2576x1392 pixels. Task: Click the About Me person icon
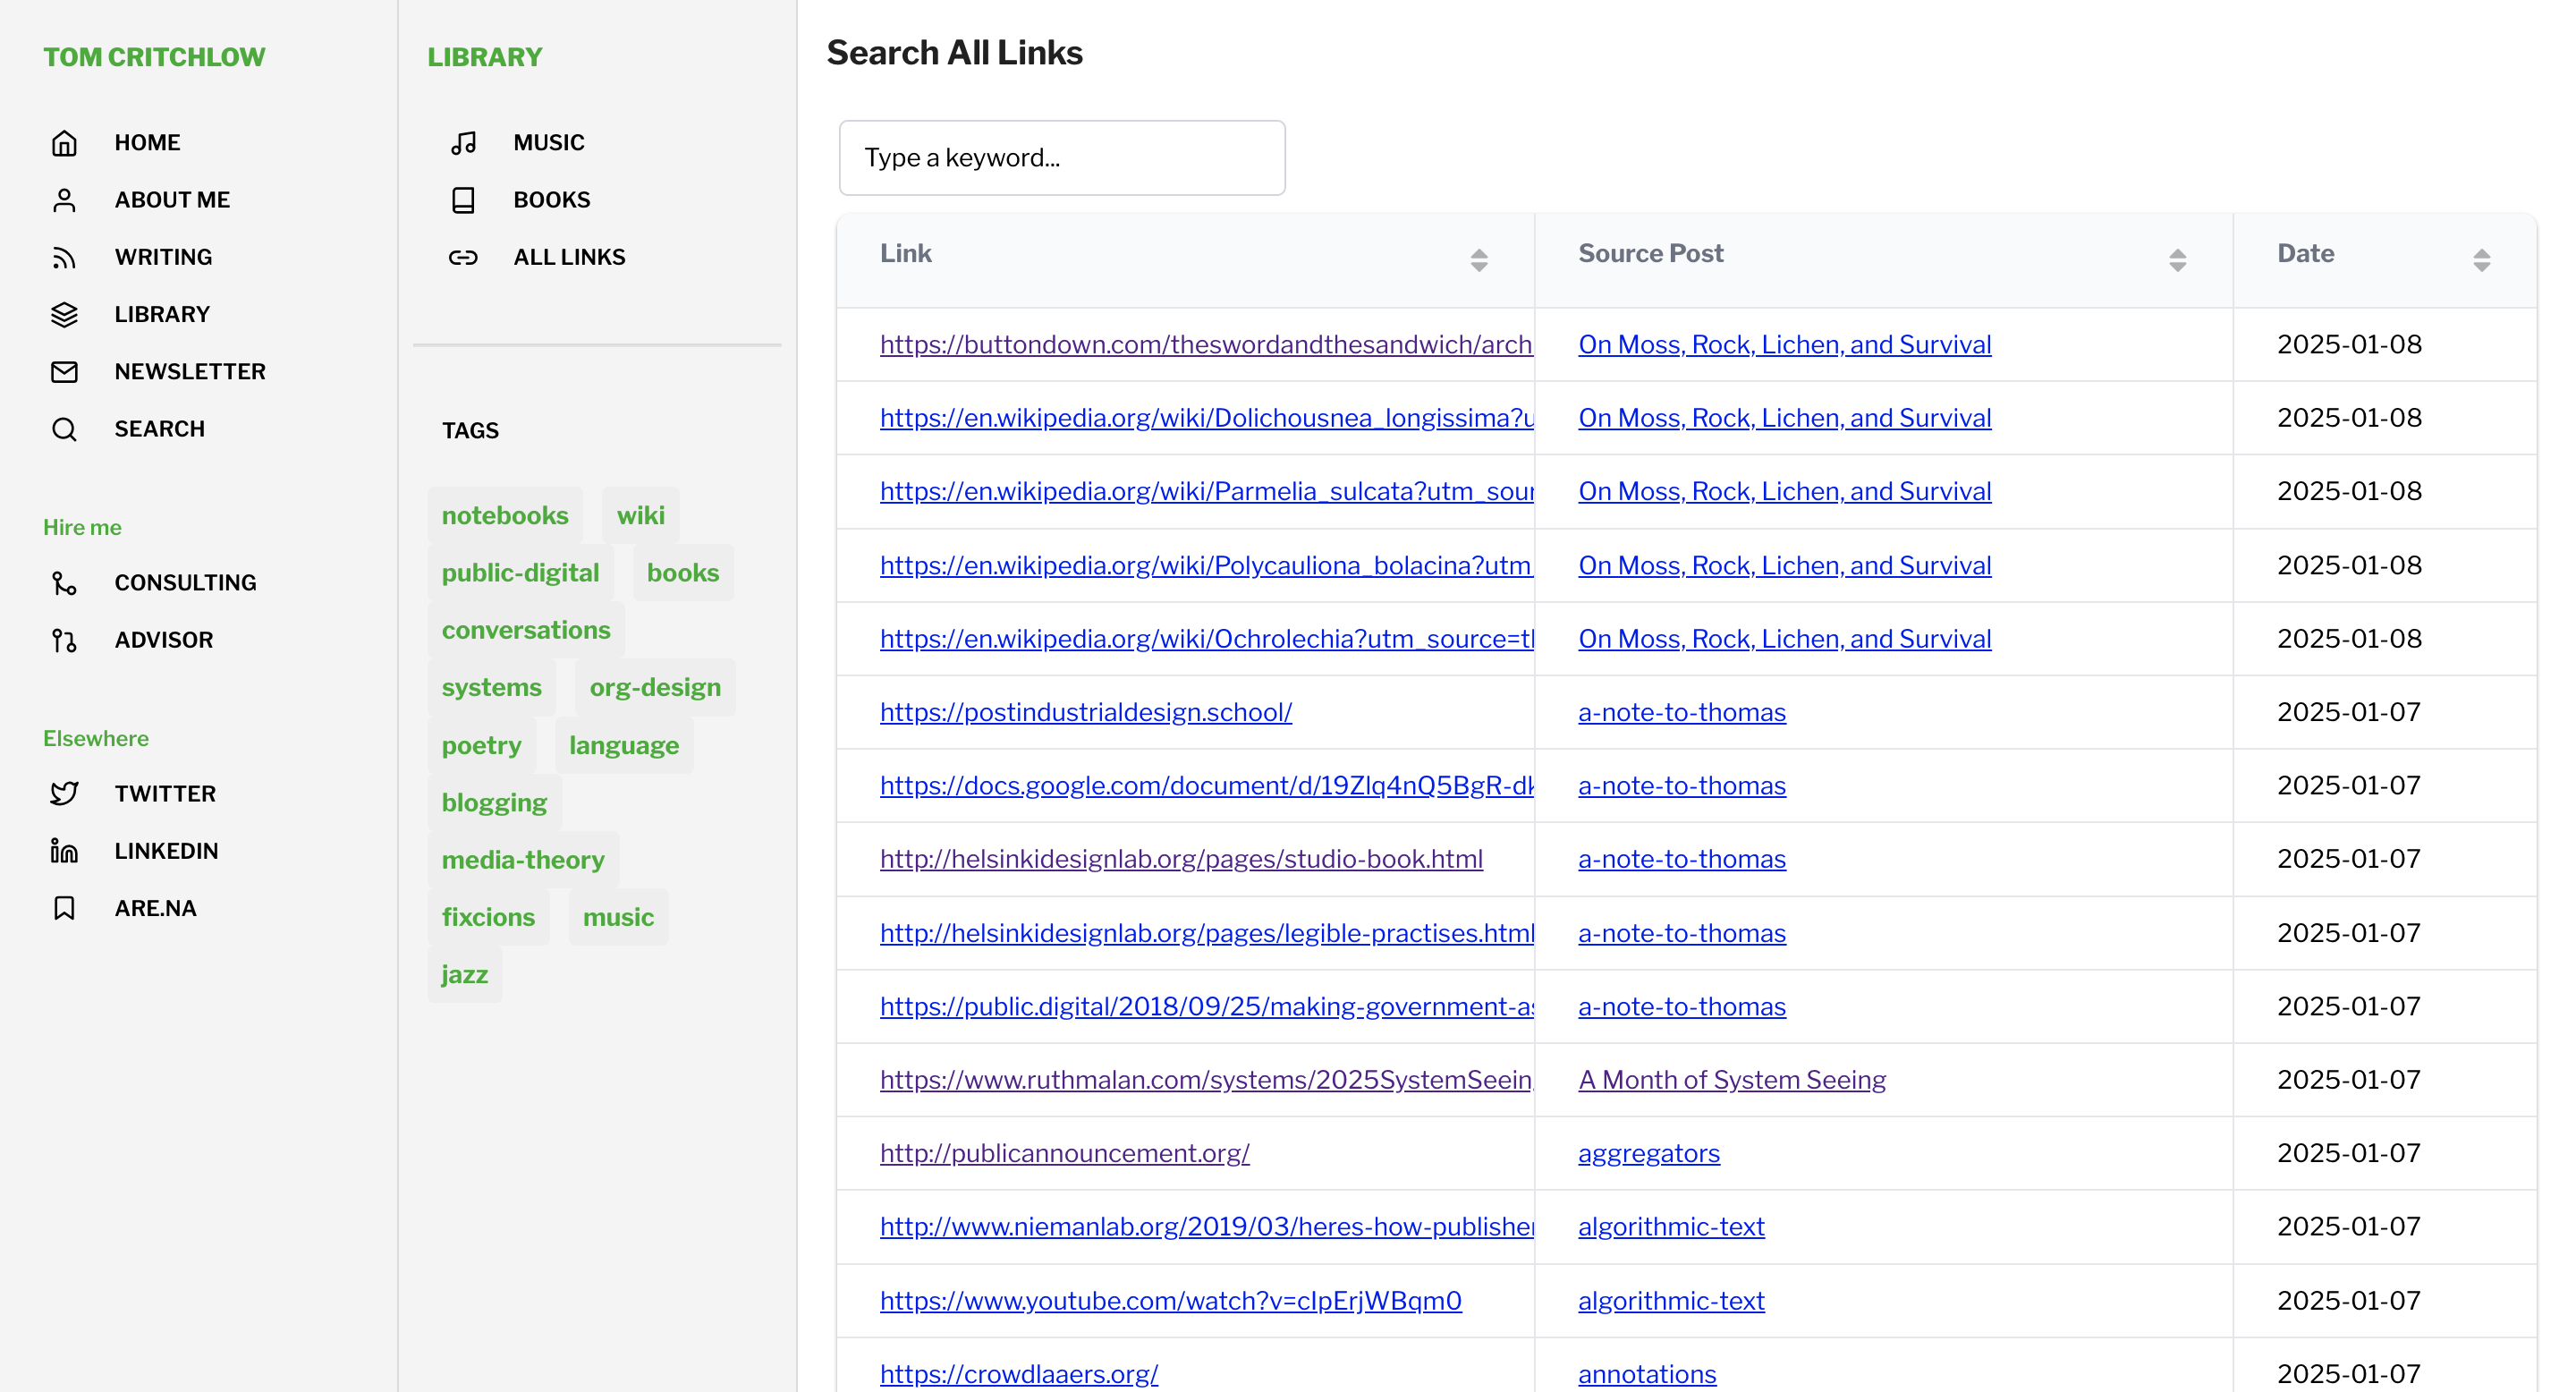click(64, 200)
